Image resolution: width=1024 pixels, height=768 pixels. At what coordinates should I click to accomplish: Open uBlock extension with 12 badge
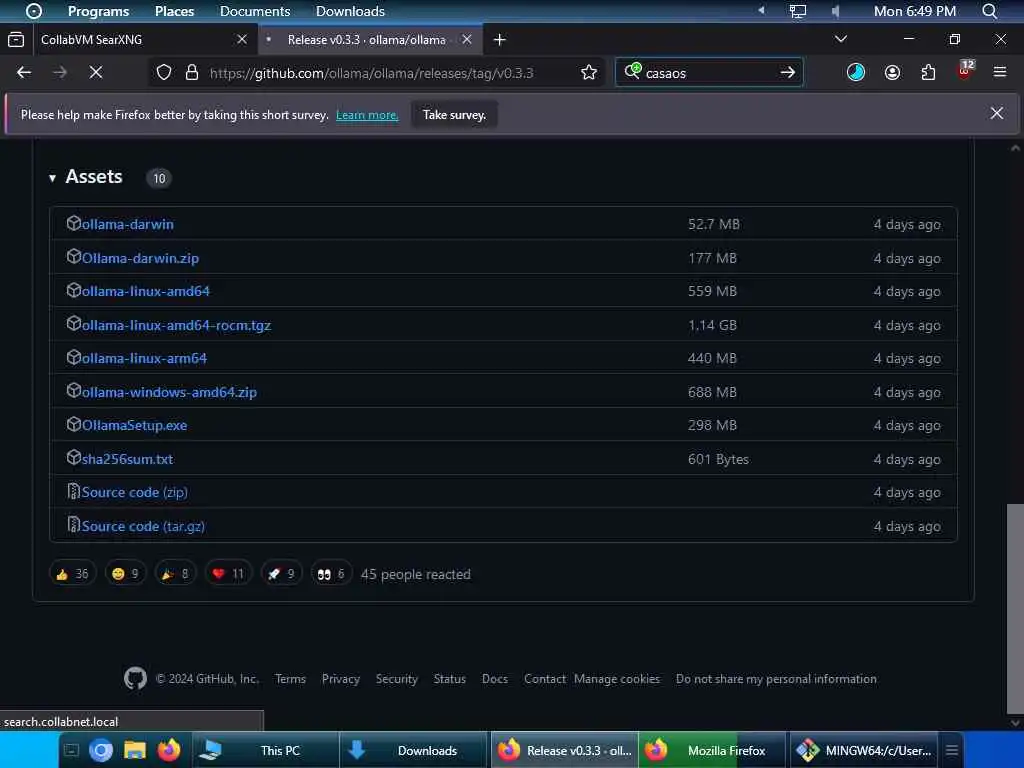[965, 71]
